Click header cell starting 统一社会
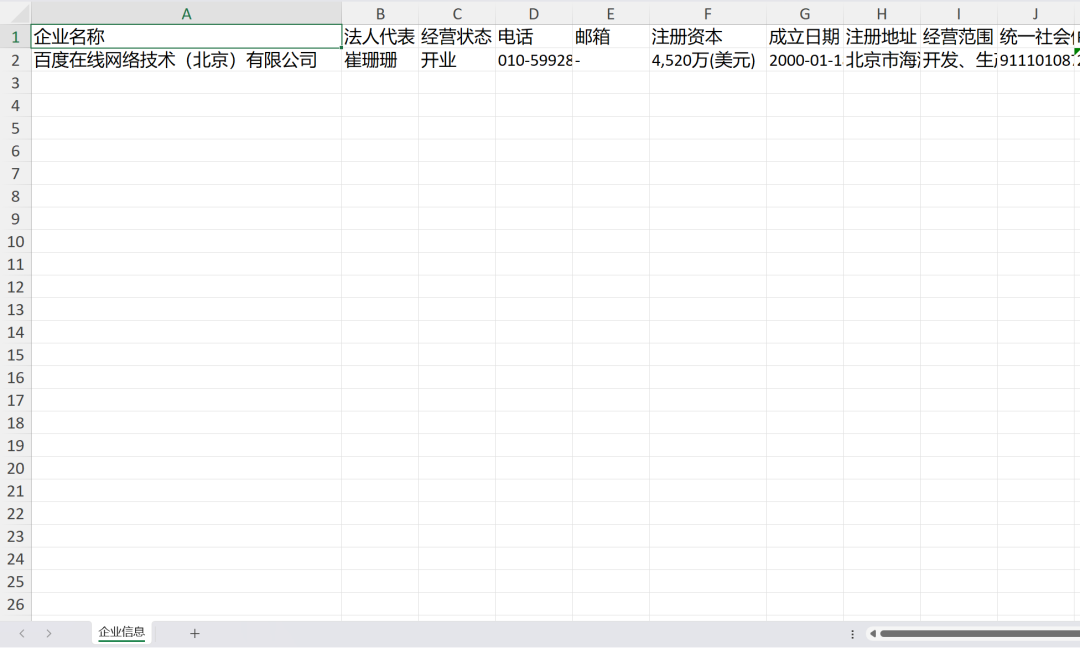The image size is (1080, 648). click(x=1038, y=36)
